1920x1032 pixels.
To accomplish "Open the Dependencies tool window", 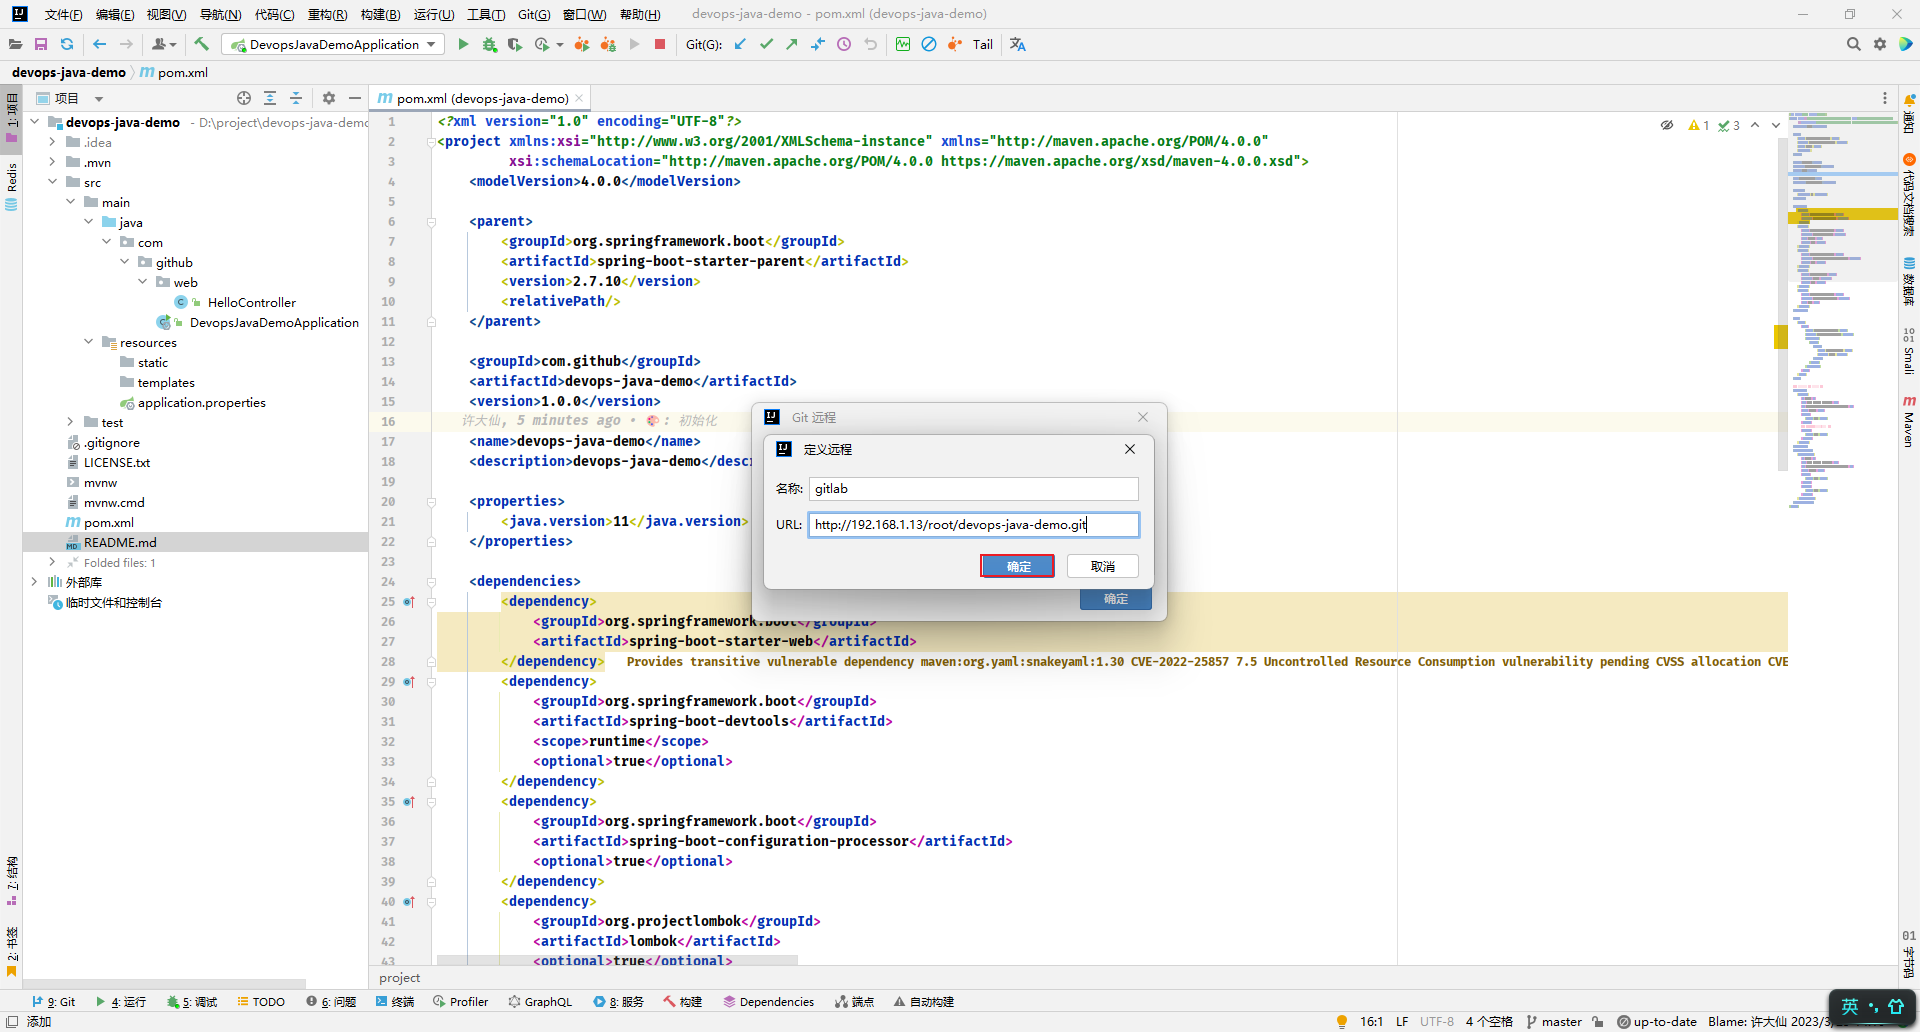I will coord(769,1002).
